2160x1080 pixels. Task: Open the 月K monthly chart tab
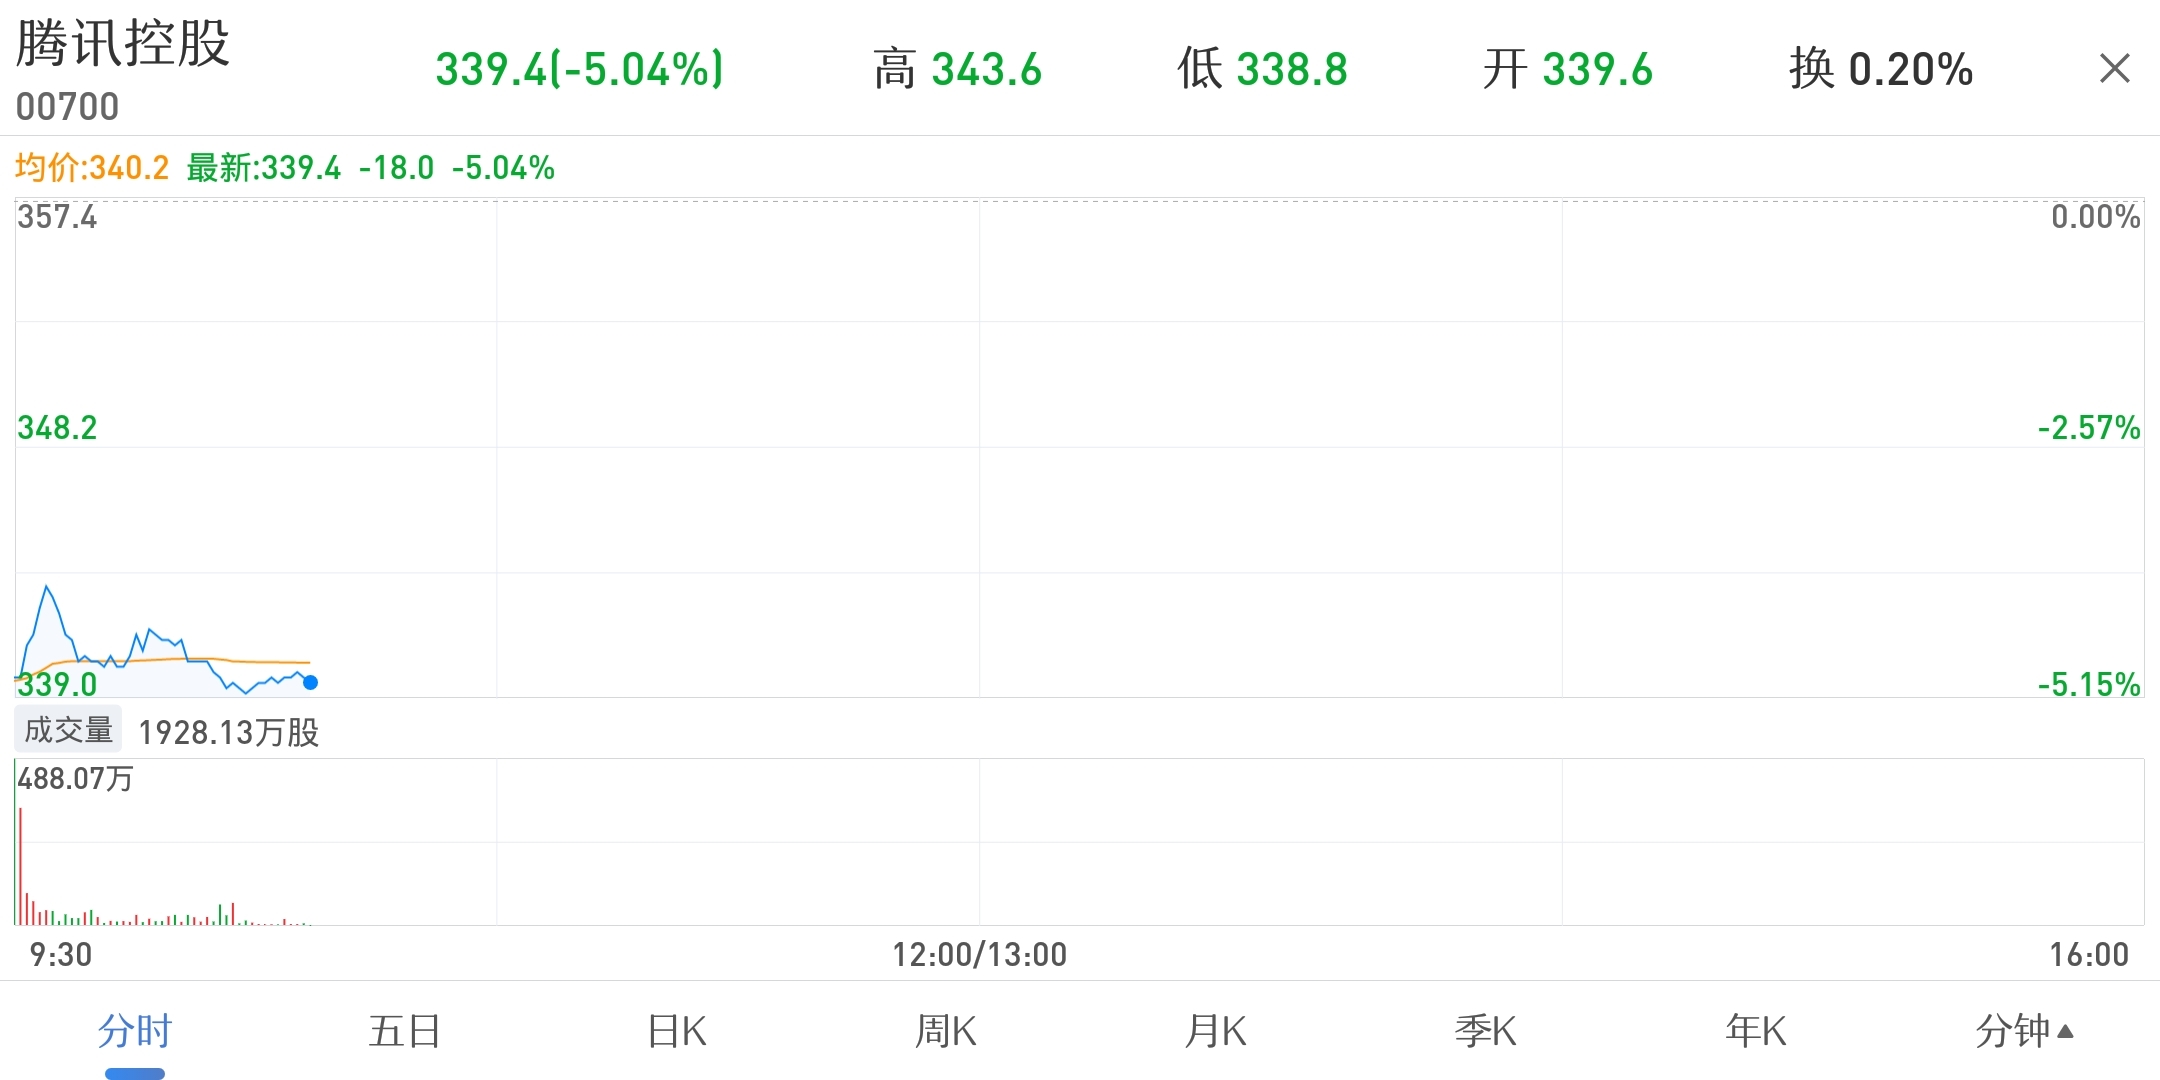1216,1031
